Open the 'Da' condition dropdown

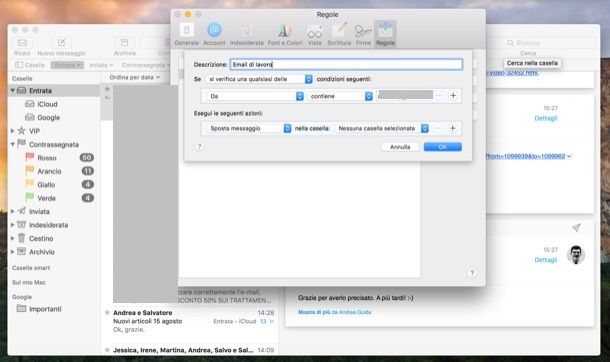[255, 96]
